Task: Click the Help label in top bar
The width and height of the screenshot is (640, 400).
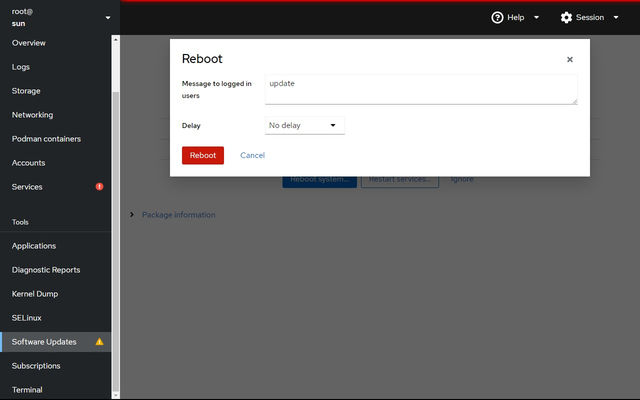Action: [x=516, y=18]
